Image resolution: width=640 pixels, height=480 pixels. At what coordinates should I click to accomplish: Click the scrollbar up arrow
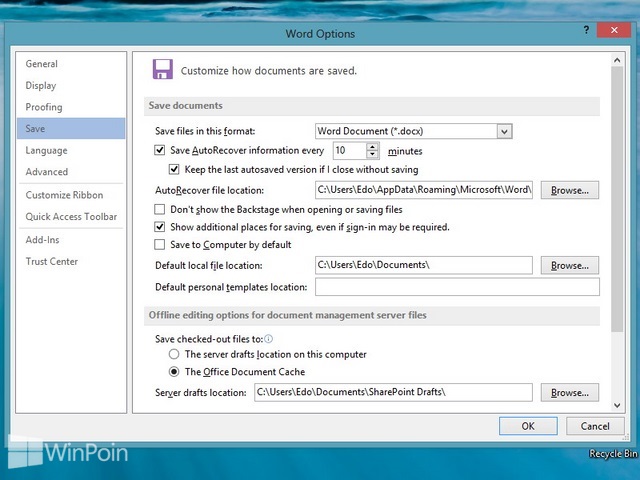click(x=617, y=60)
